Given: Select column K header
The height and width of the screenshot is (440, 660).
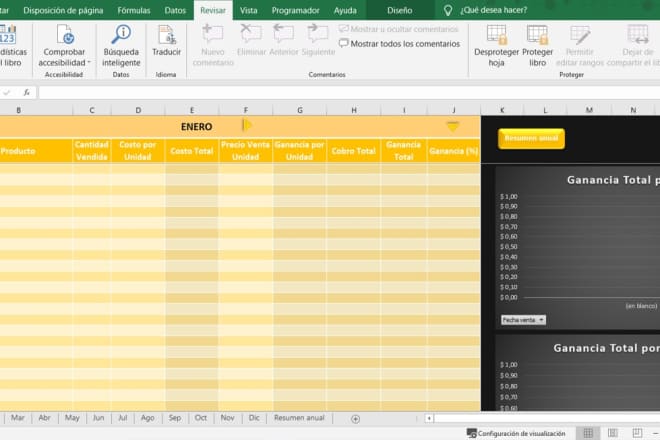Looking at the screenshot, I should coord(502,110).
